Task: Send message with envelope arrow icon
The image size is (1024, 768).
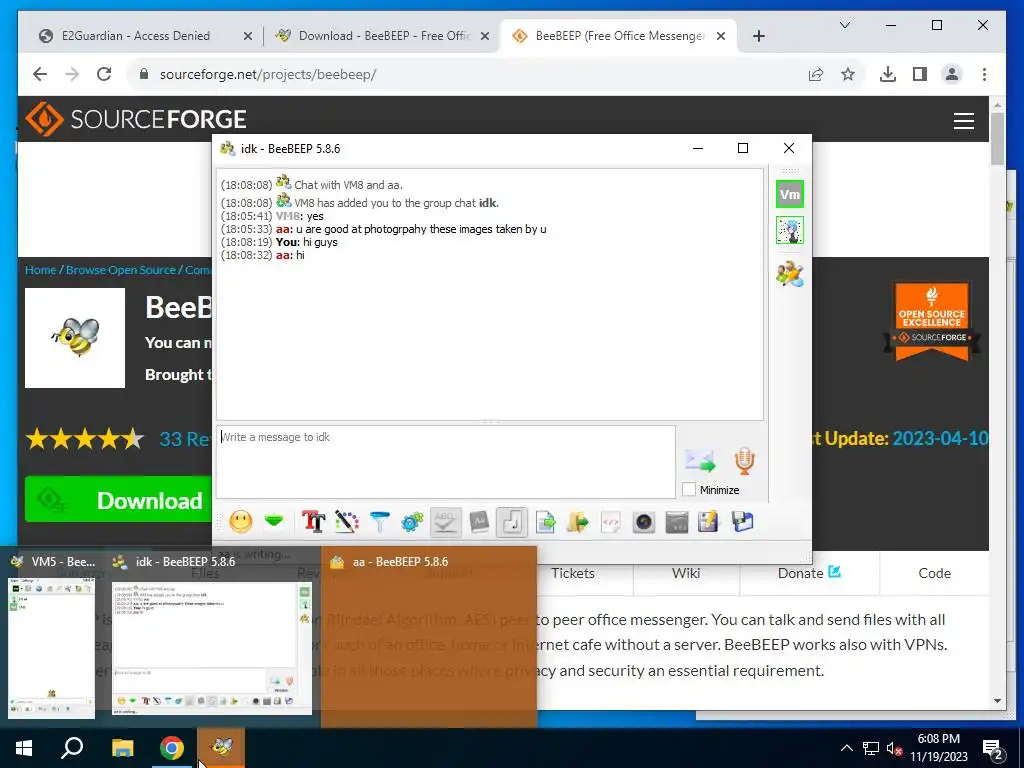Action: coord(700,460)
